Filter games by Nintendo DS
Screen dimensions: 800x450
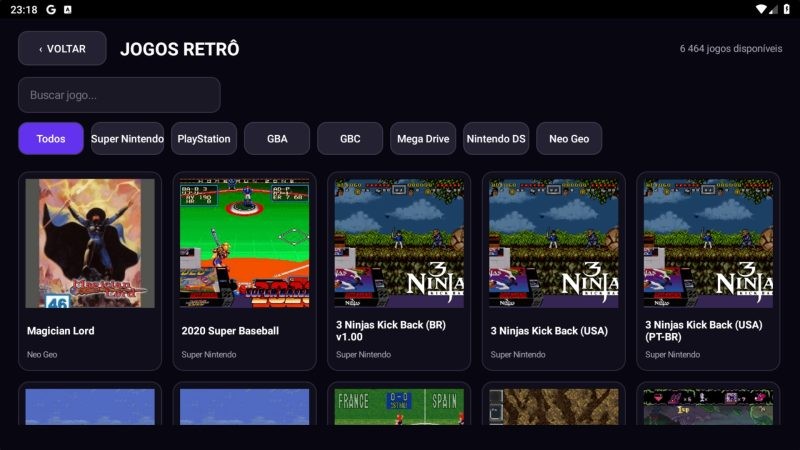(x=496, y=138)
